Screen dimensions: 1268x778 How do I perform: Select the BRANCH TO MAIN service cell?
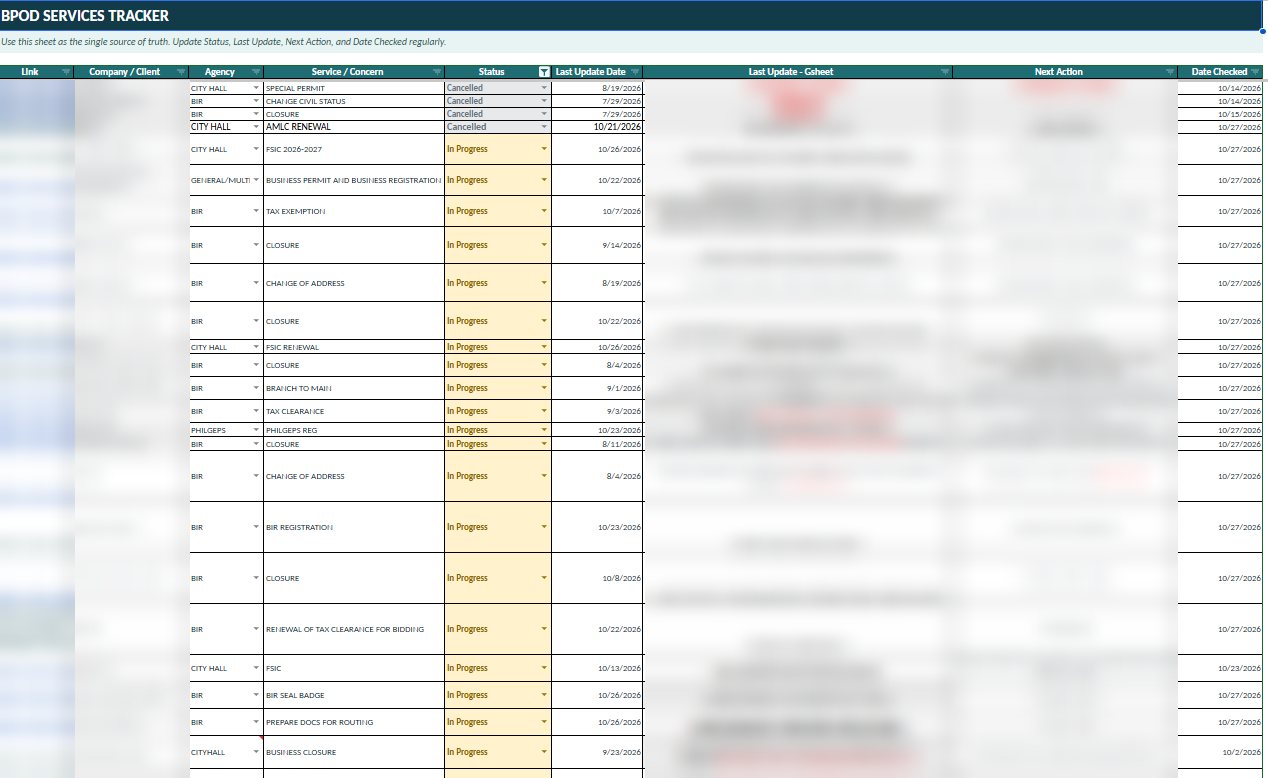[x=354, y=388]
